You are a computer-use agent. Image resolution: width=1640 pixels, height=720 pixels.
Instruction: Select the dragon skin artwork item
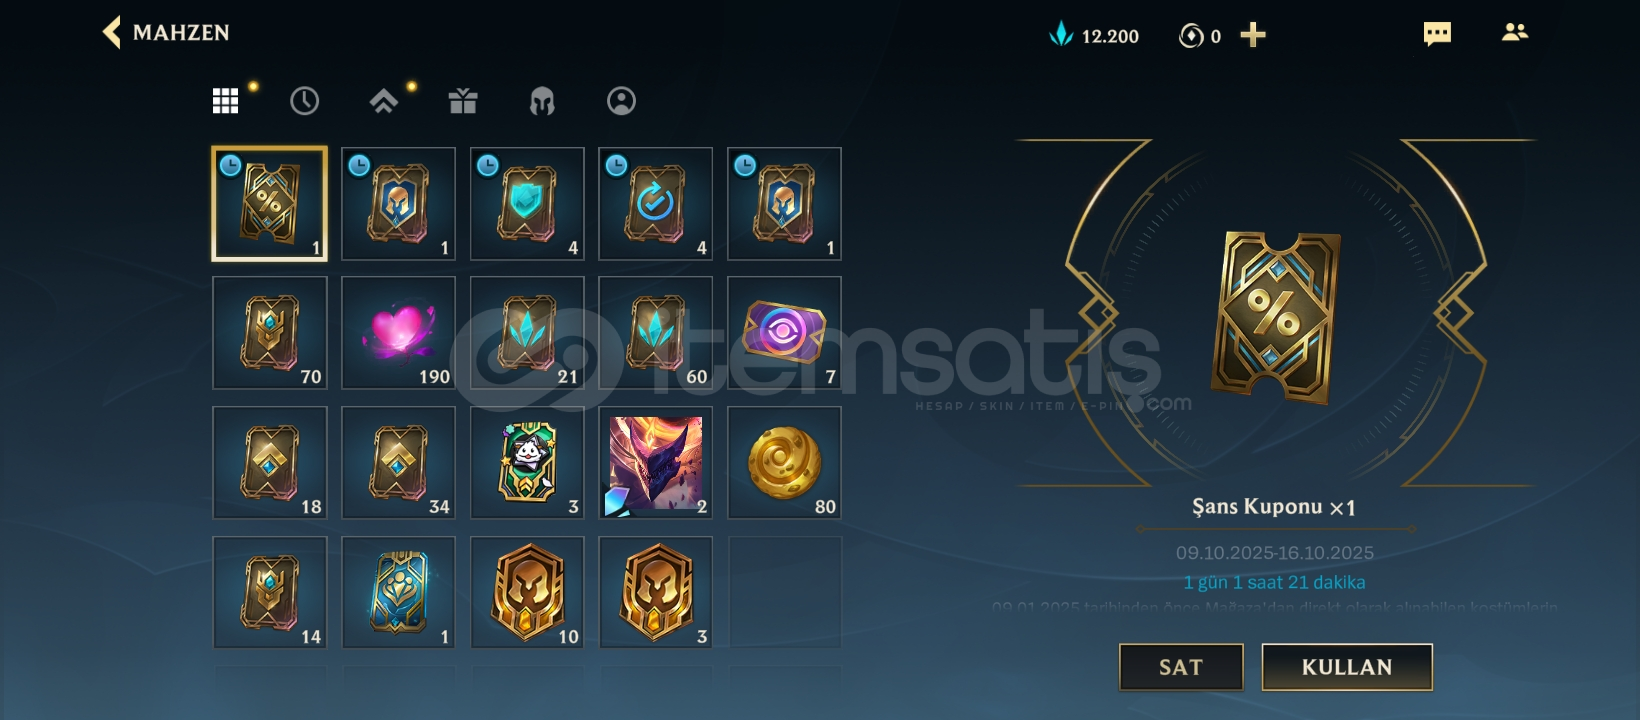655,463
